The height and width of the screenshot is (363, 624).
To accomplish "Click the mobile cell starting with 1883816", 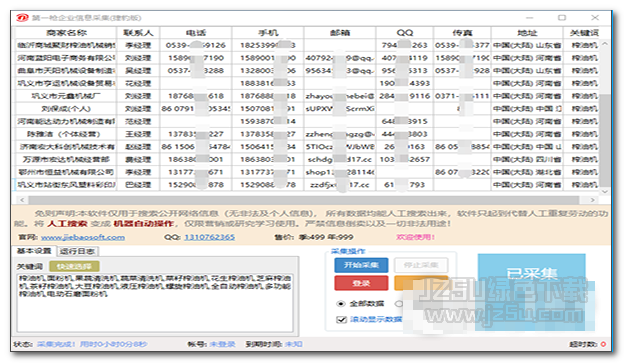I will (268, 83).
